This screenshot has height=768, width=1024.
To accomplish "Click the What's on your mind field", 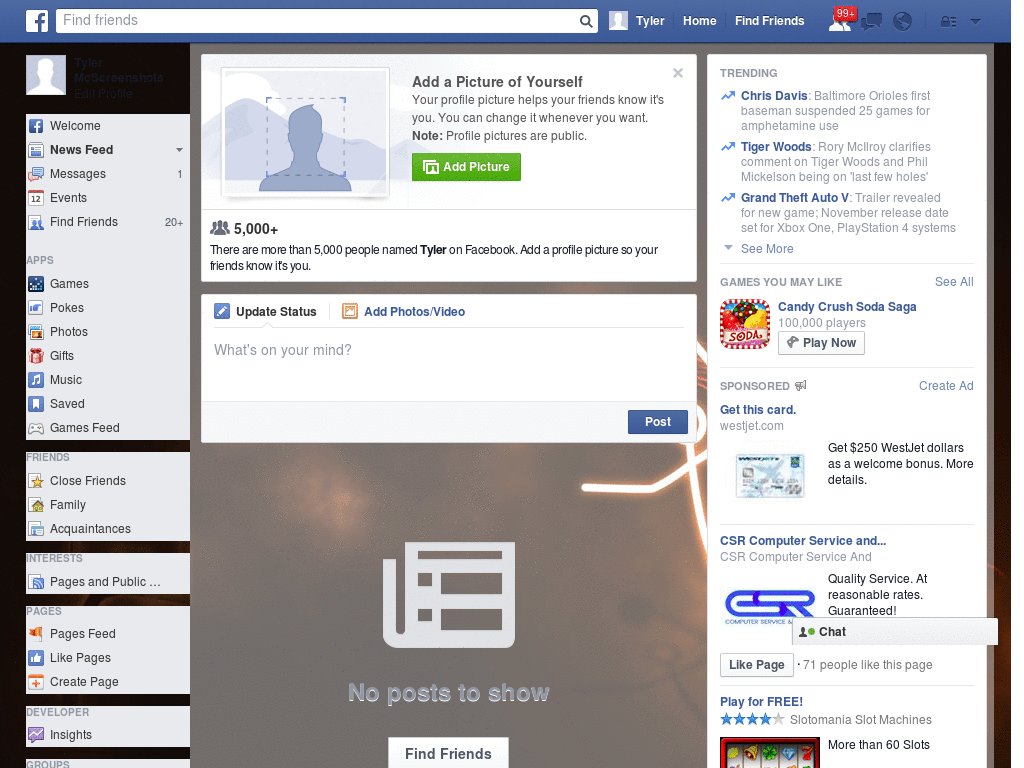I will click(449, 364).
